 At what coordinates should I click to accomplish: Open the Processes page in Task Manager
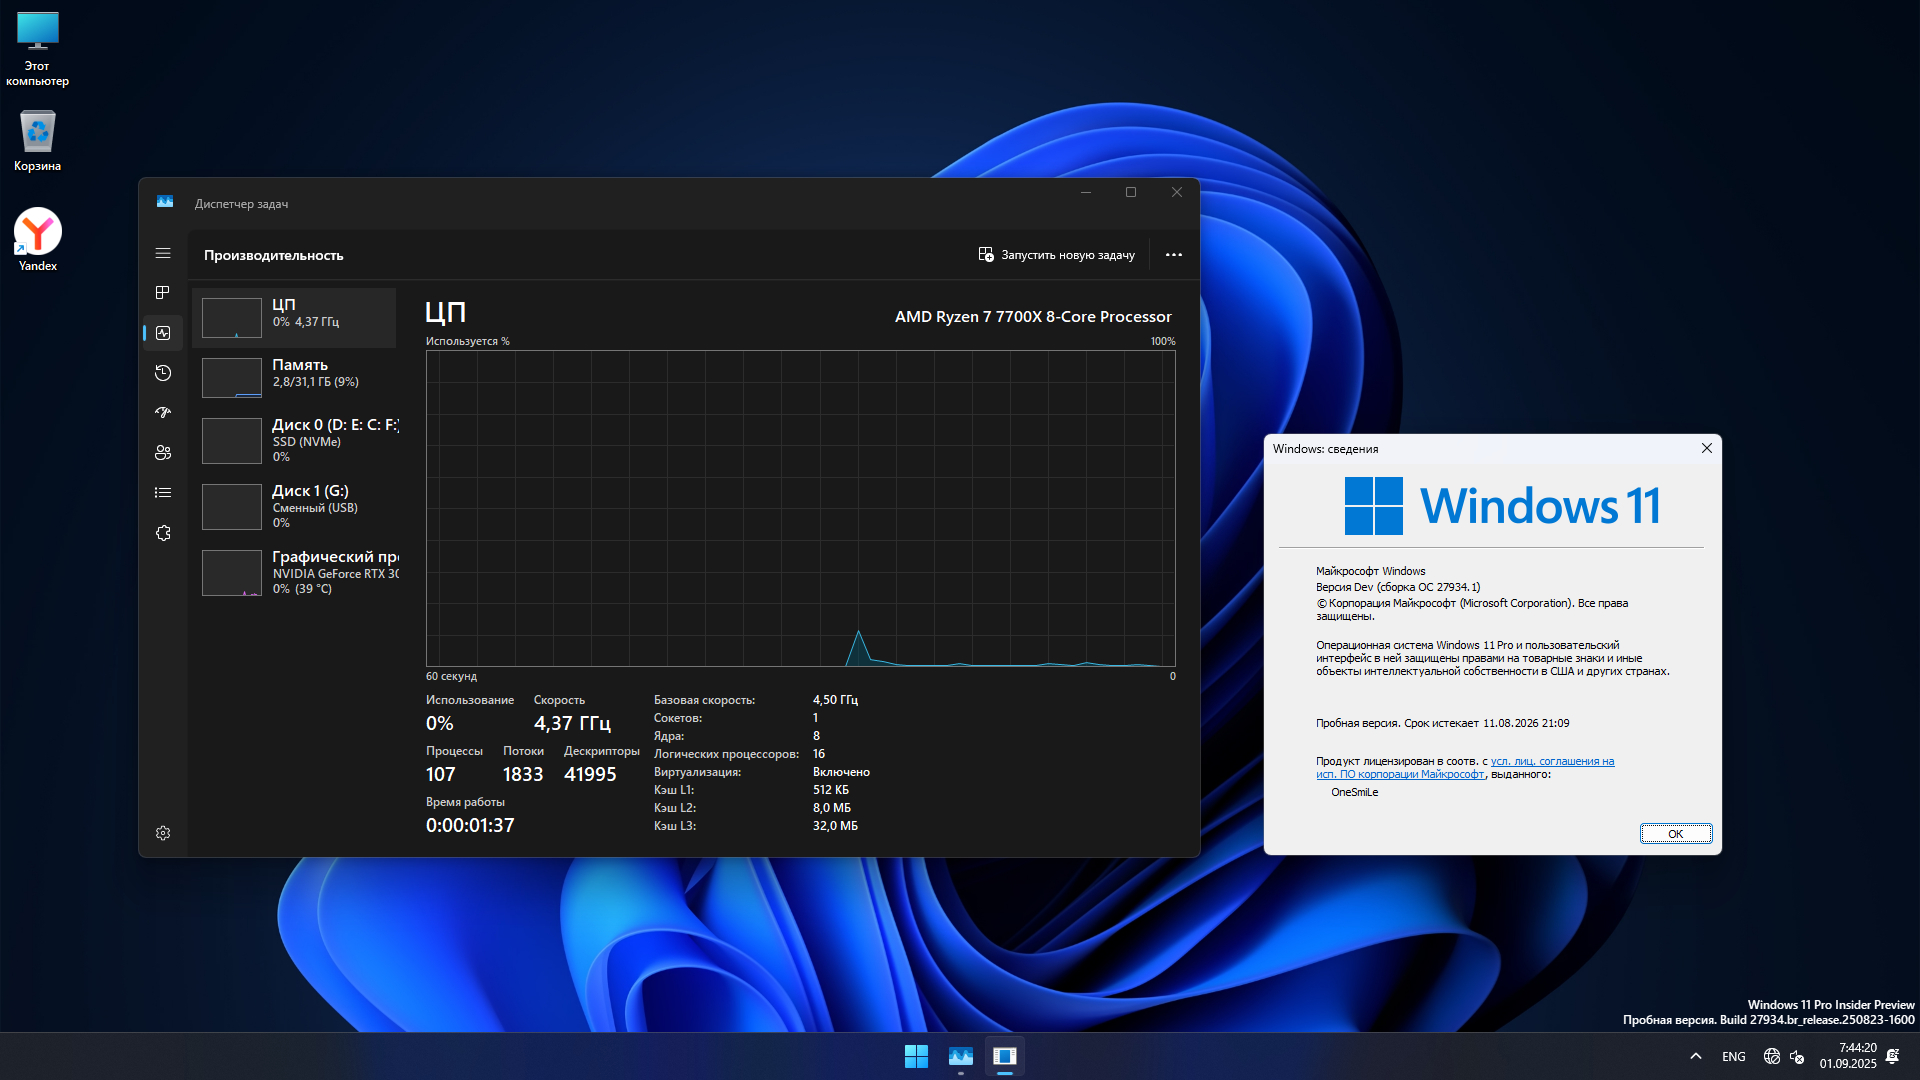pos(163,293)
